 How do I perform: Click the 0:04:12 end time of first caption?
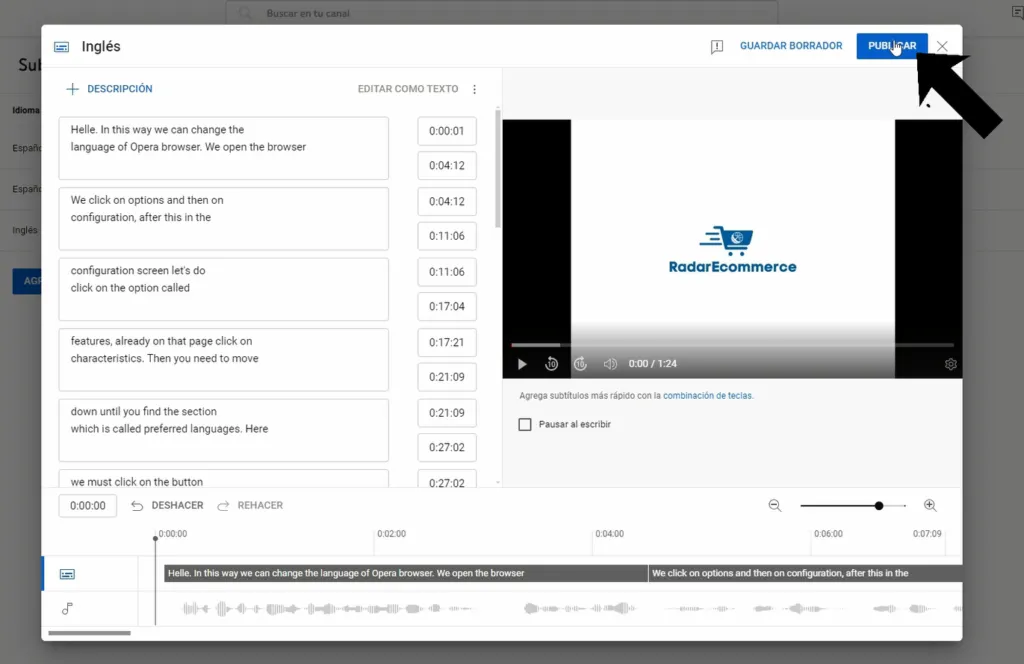(447, 165)
